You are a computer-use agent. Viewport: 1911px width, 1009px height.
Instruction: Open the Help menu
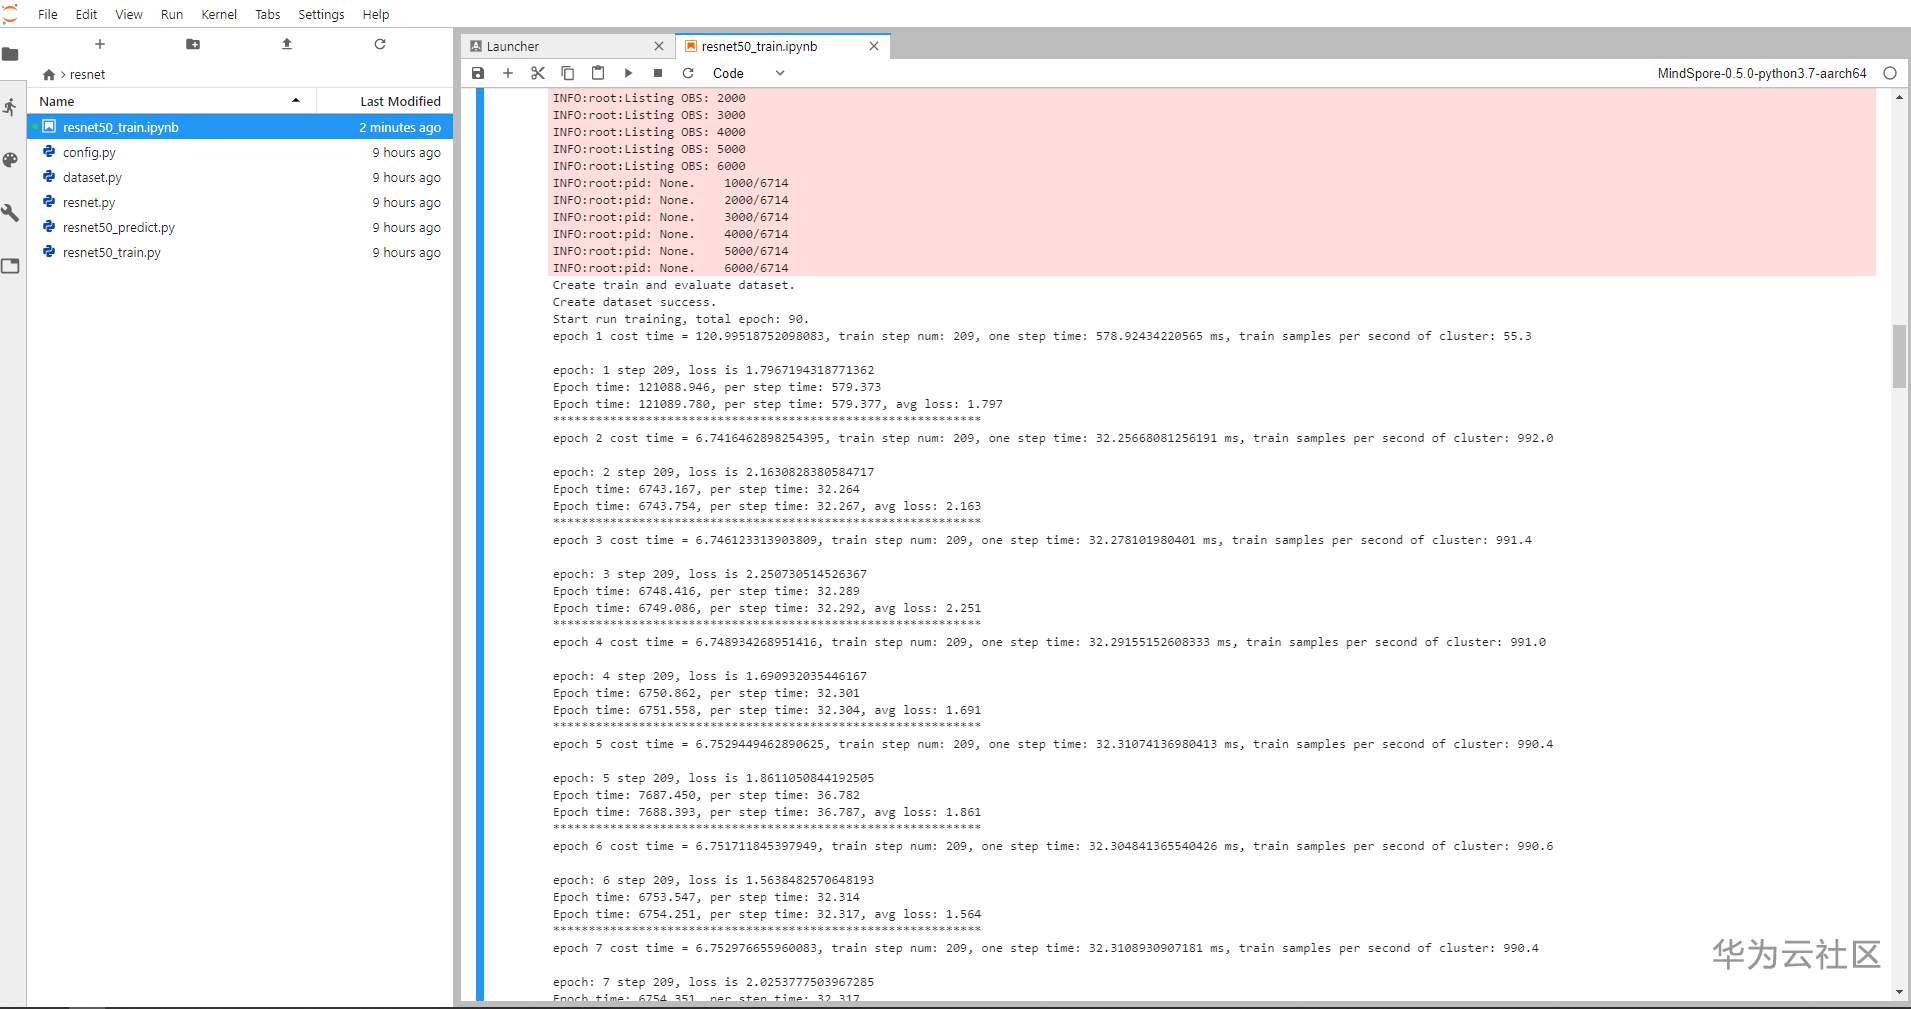point(376,14)
